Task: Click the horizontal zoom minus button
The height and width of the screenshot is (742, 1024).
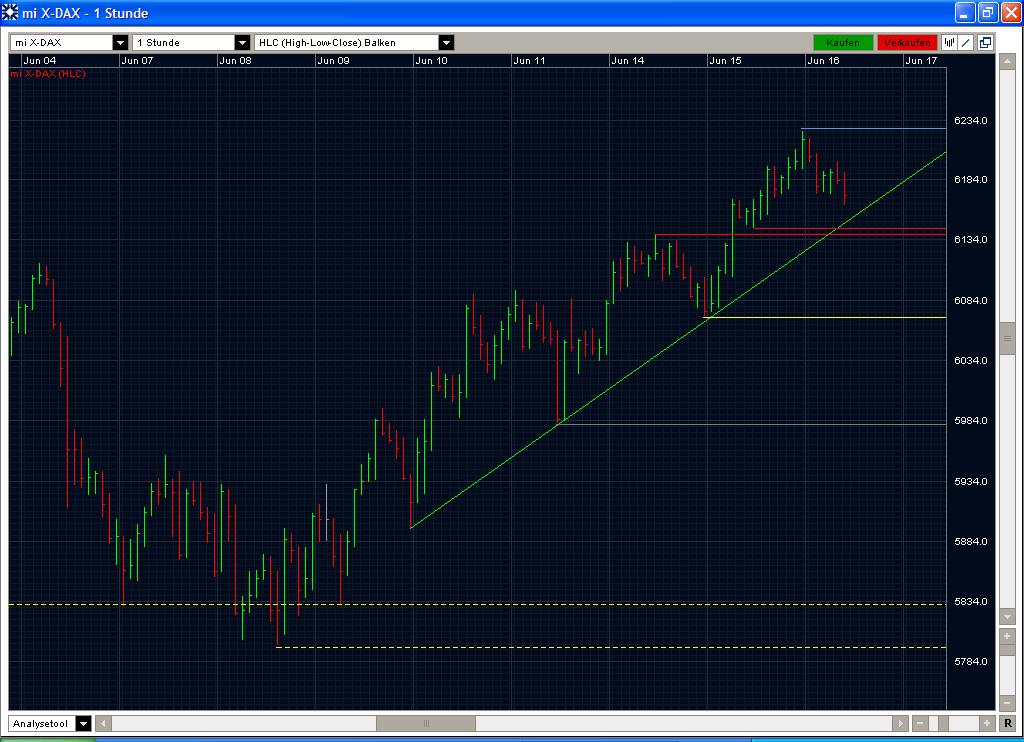Action: pyautogui.click(x=920, y=723)
